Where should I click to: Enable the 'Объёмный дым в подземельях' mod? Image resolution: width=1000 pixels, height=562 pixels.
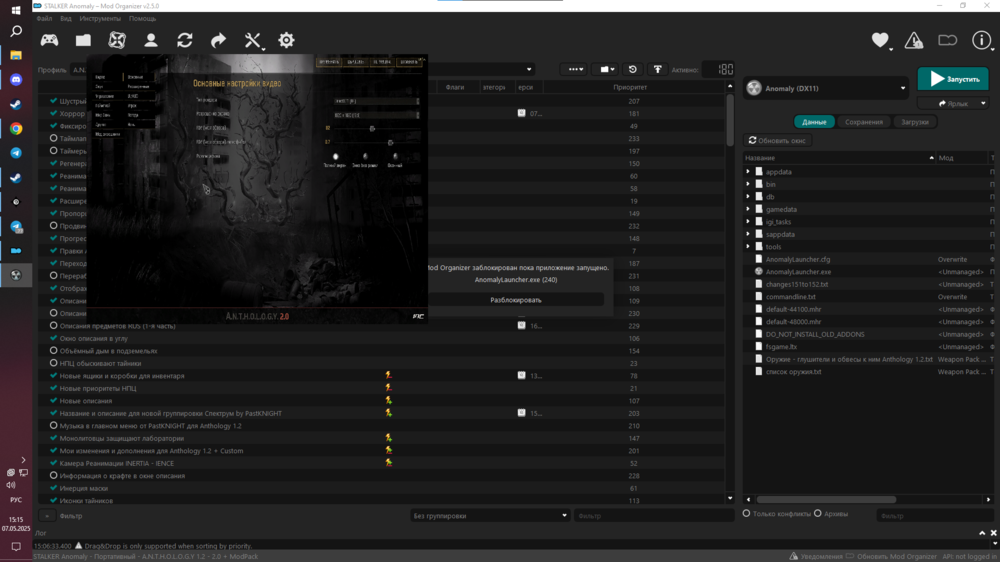(x=54, y=351)
